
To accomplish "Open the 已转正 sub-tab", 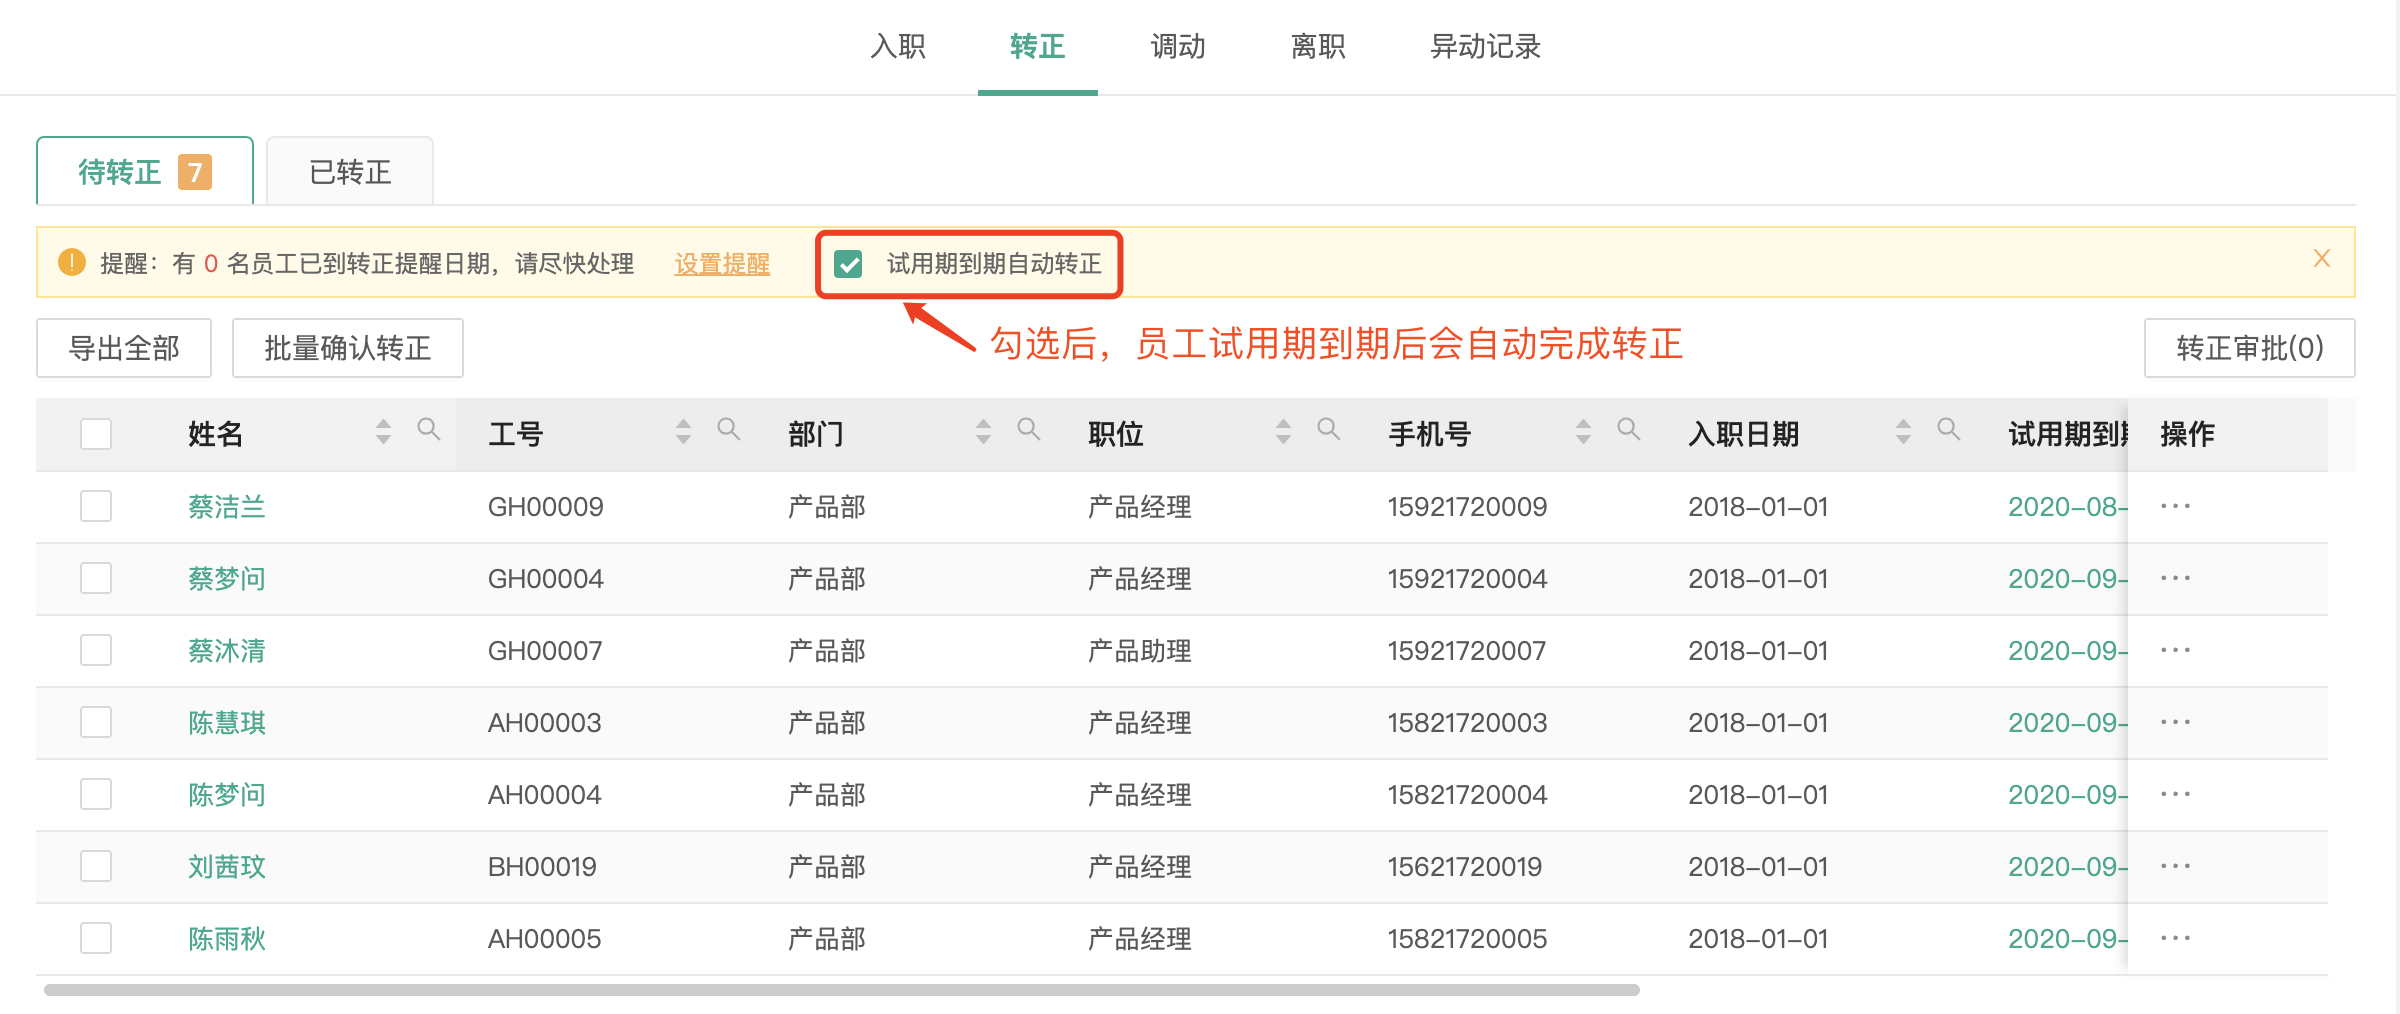I will [350, 171].
